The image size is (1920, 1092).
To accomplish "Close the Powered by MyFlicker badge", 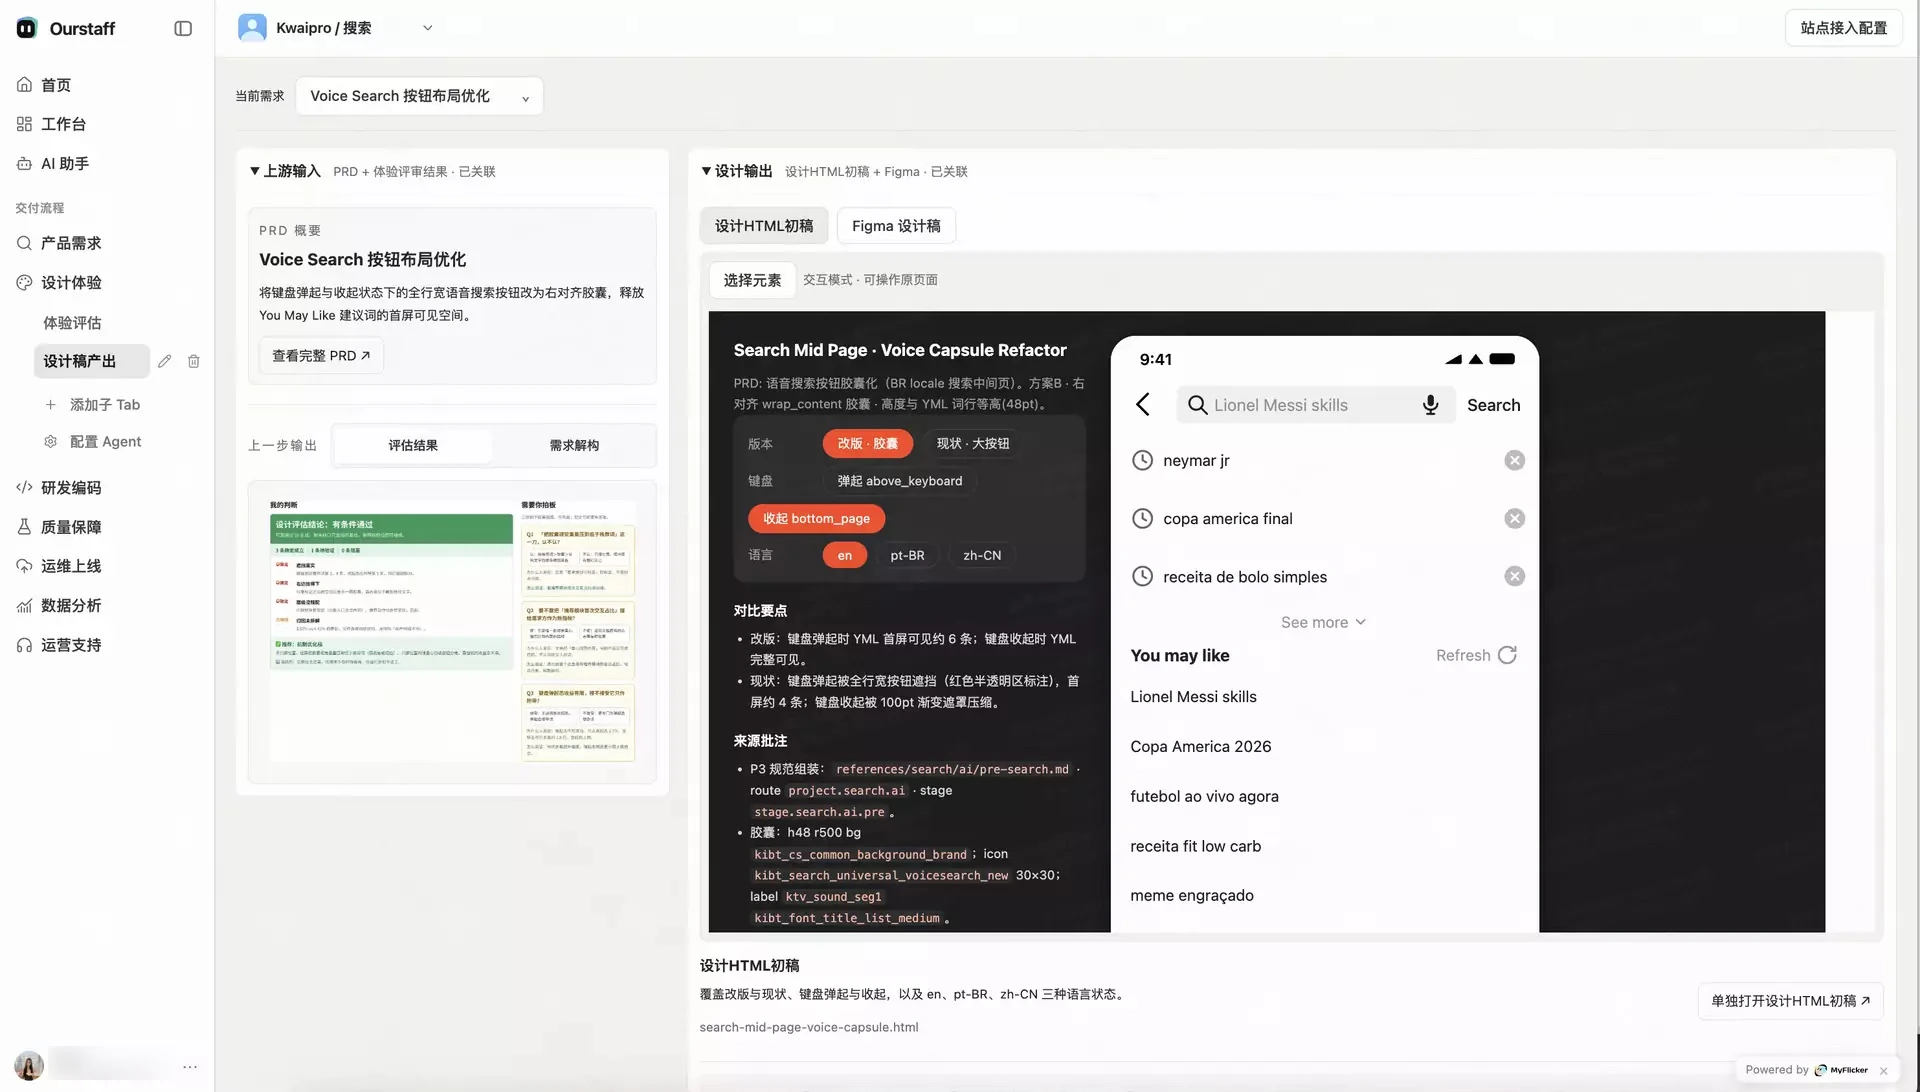I will [x=1884, y=1070].
